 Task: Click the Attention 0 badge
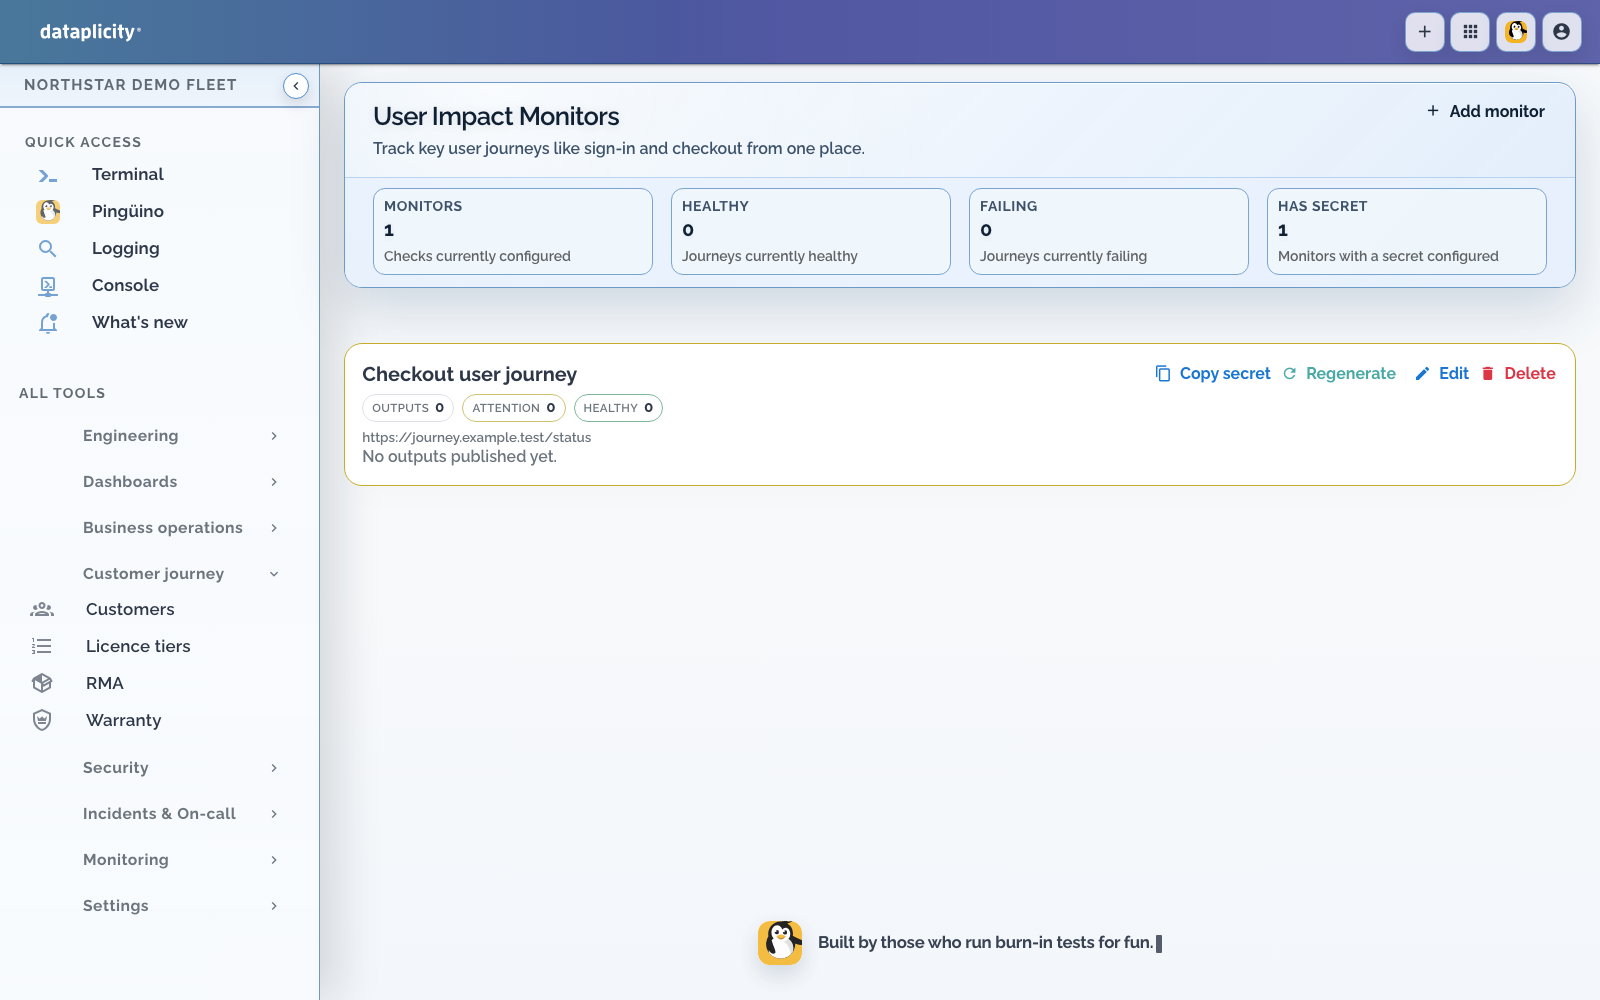514,408
